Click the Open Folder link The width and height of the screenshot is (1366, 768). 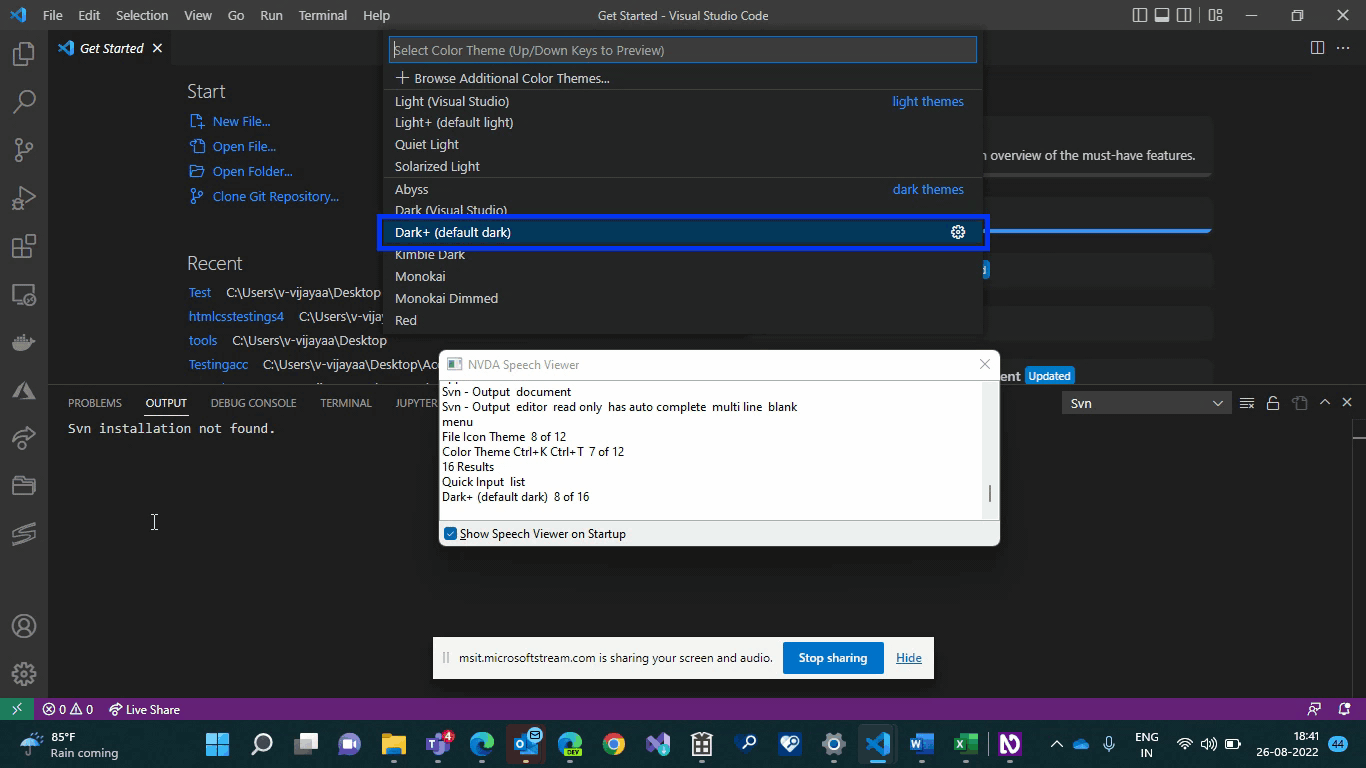(252, 171)
